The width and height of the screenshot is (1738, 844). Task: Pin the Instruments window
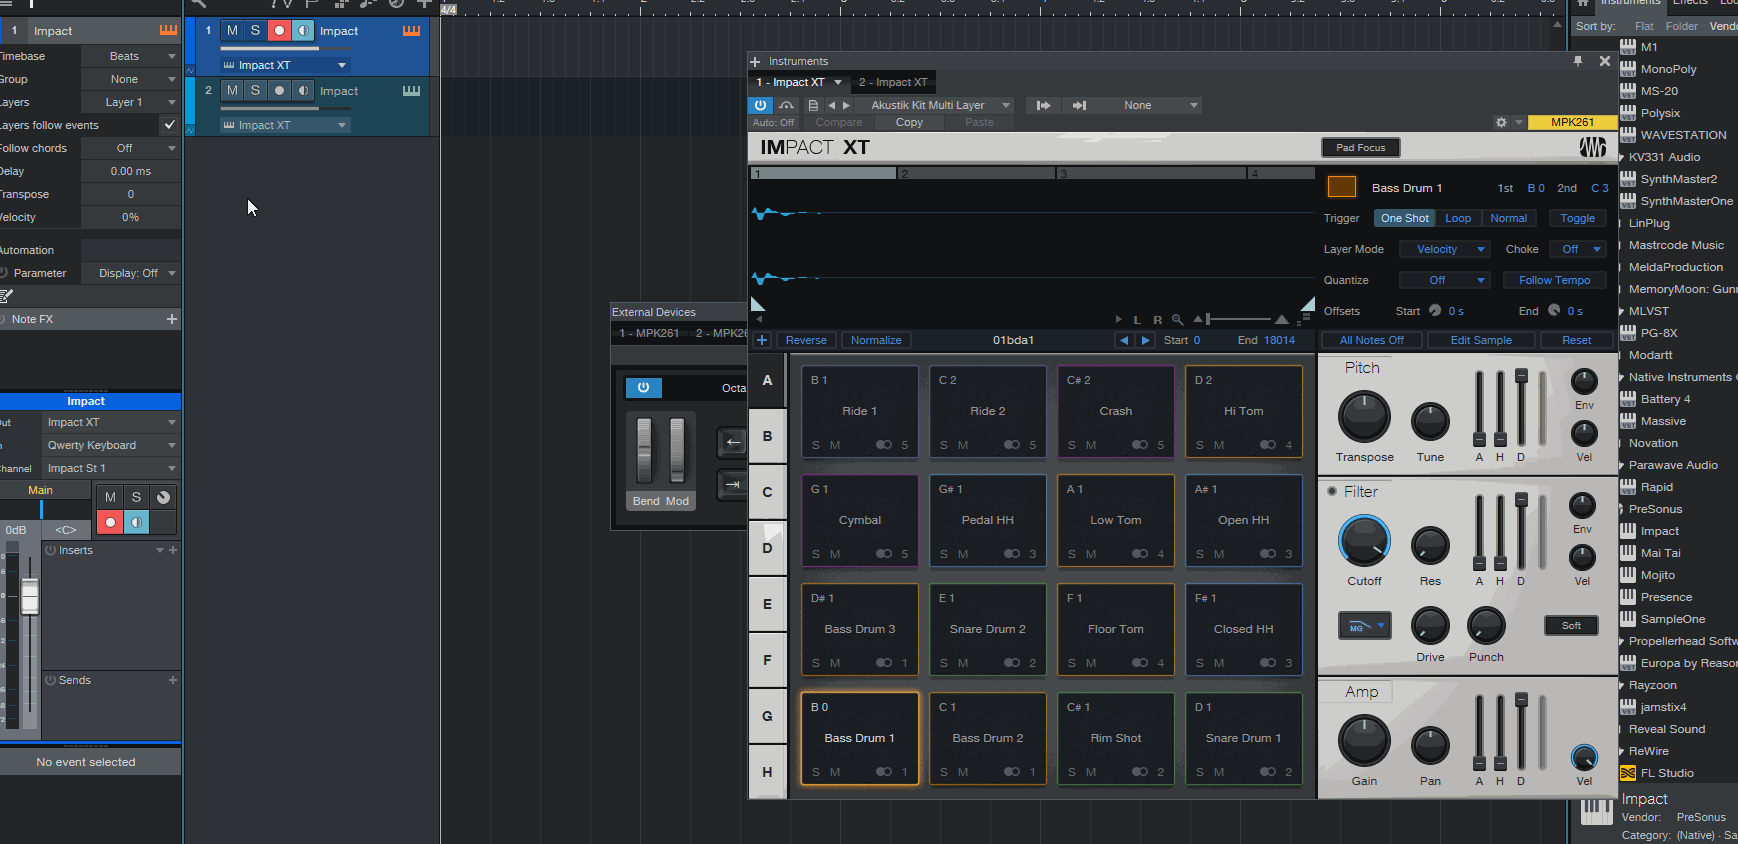coord(1578,61)
